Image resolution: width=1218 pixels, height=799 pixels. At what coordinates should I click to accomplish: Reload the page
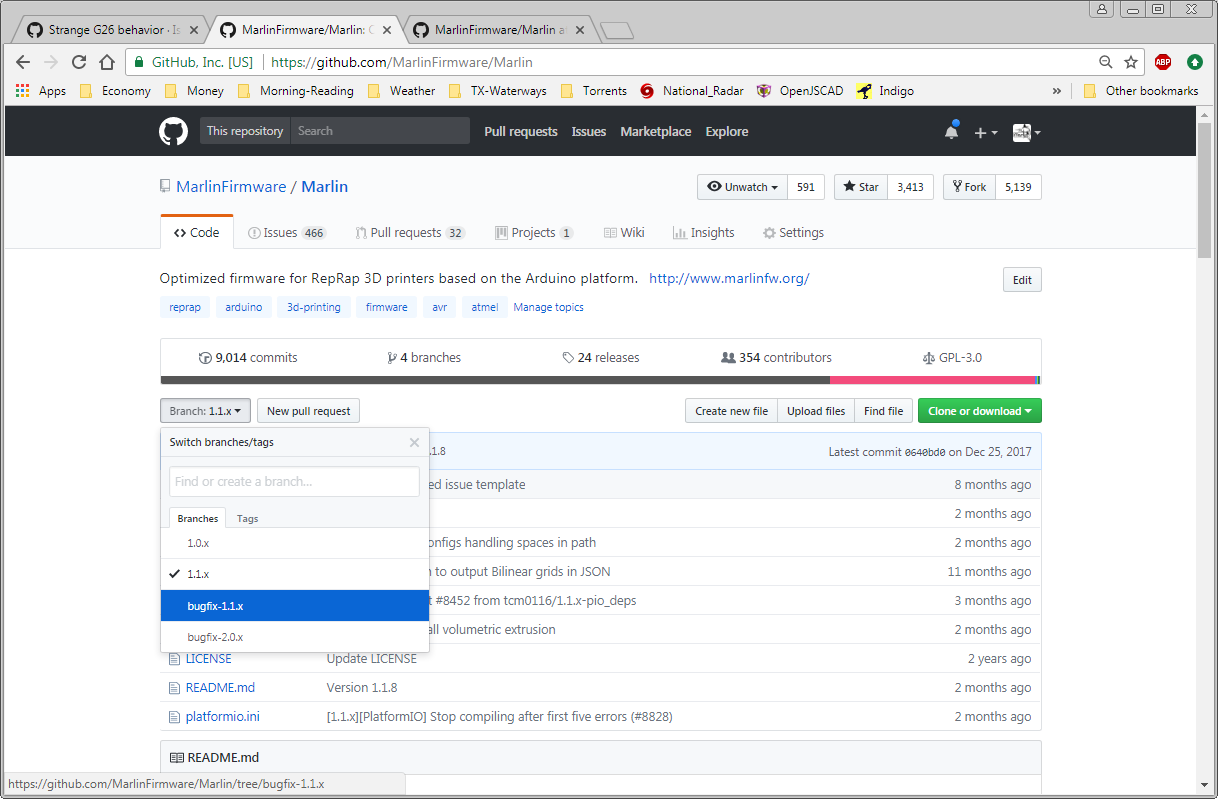pos(79,62)
